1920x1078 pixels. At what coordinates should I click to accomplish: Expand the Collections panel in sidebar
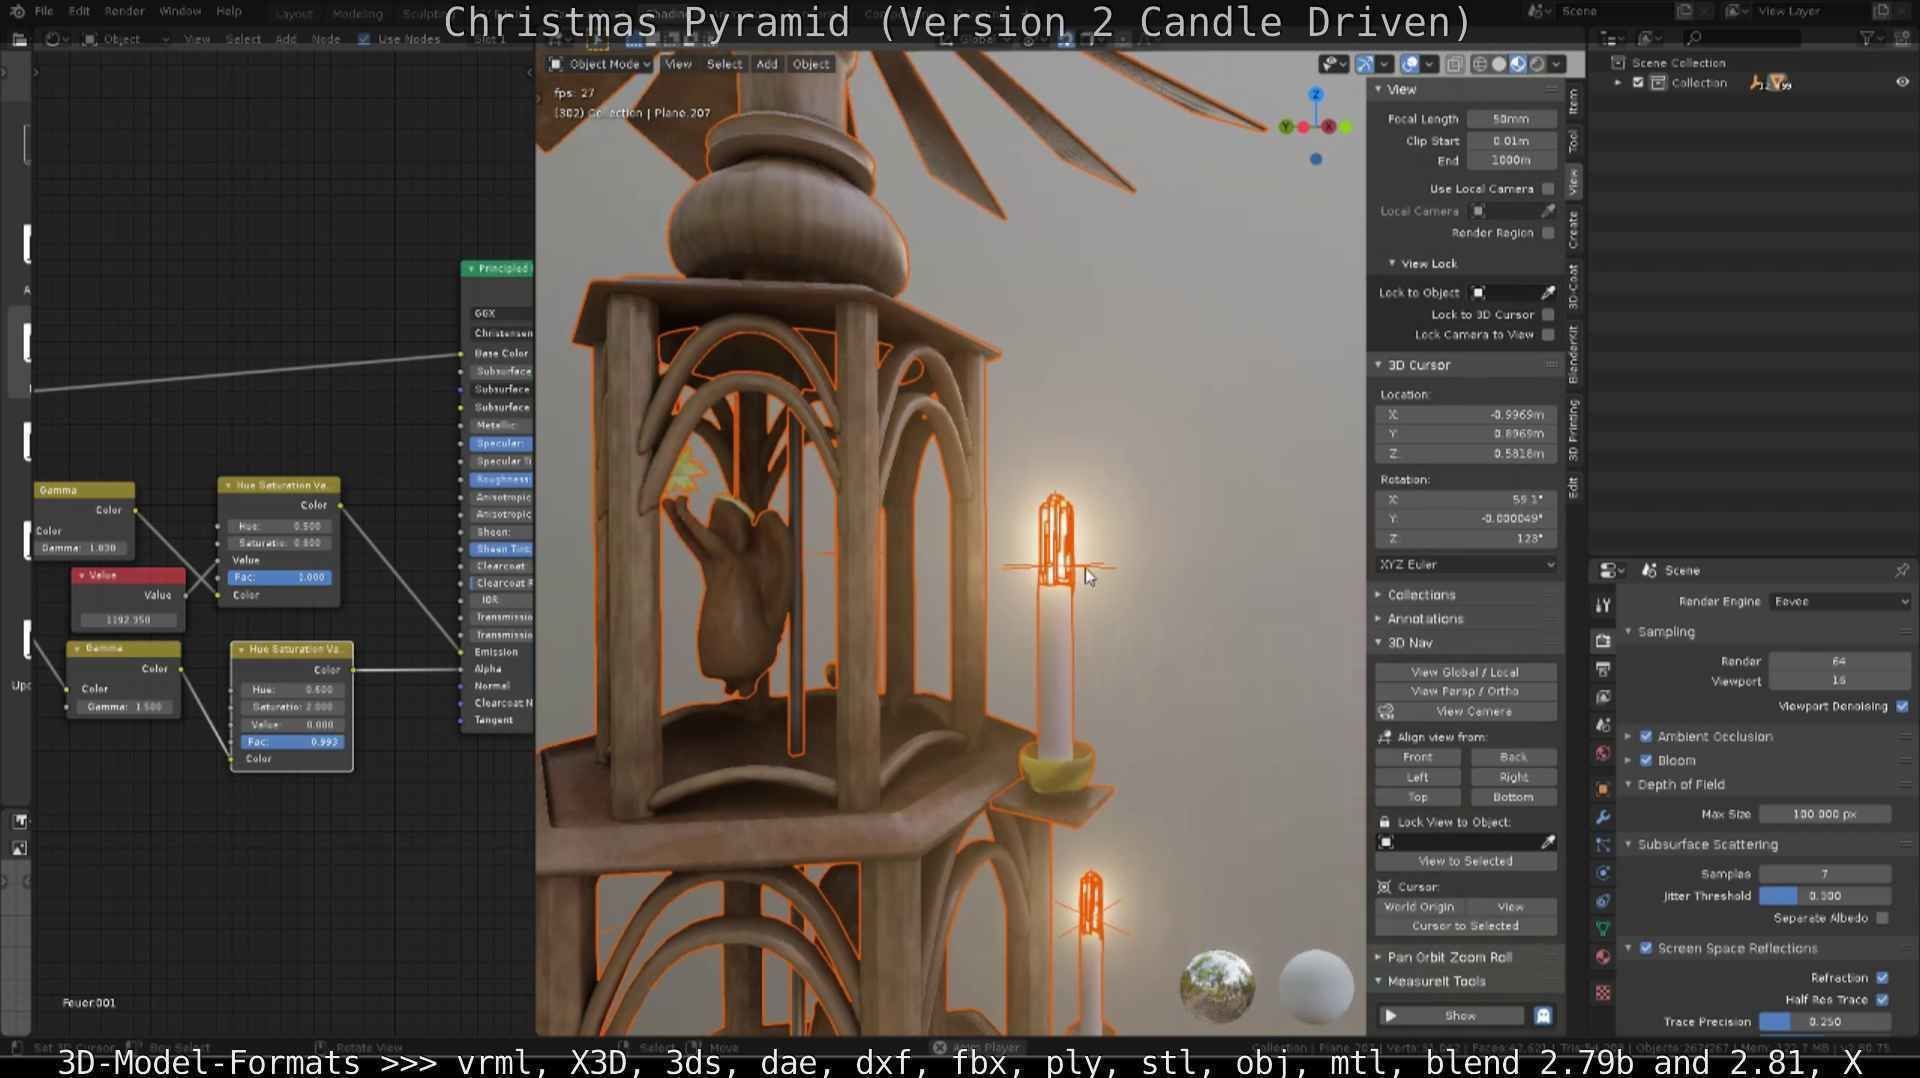pyautogui.click(x=1420, y=595)
